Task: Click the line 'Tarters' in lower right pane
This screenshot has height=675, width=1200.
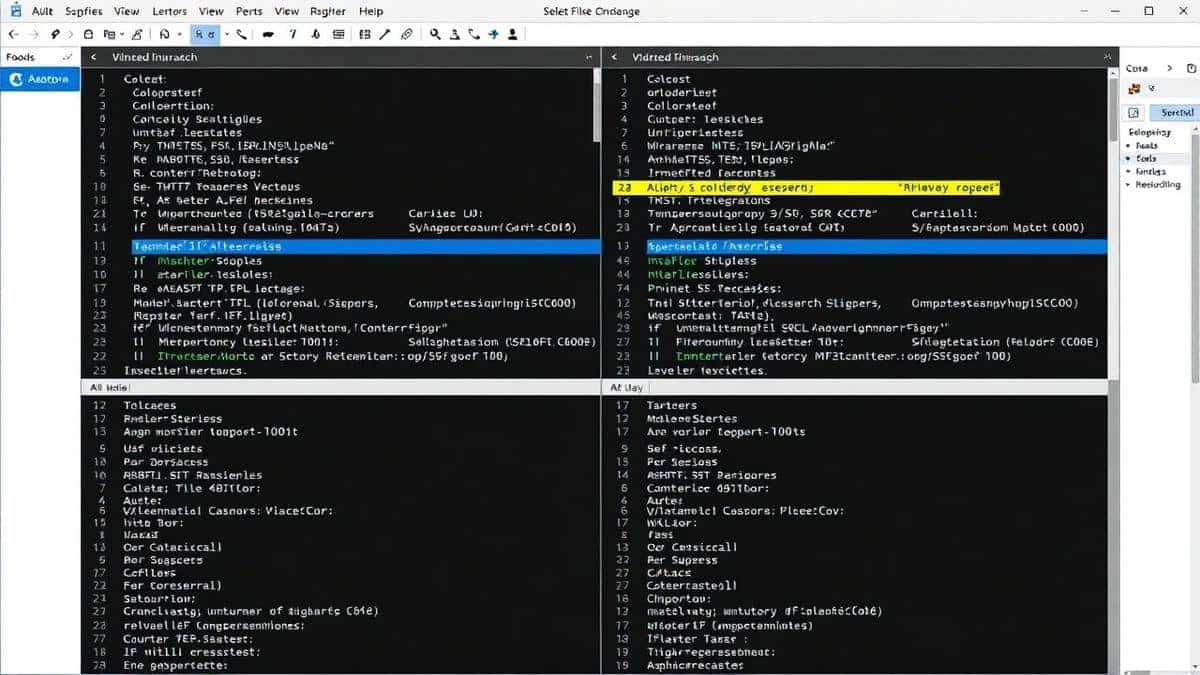Action: click(x=672, y=405)
